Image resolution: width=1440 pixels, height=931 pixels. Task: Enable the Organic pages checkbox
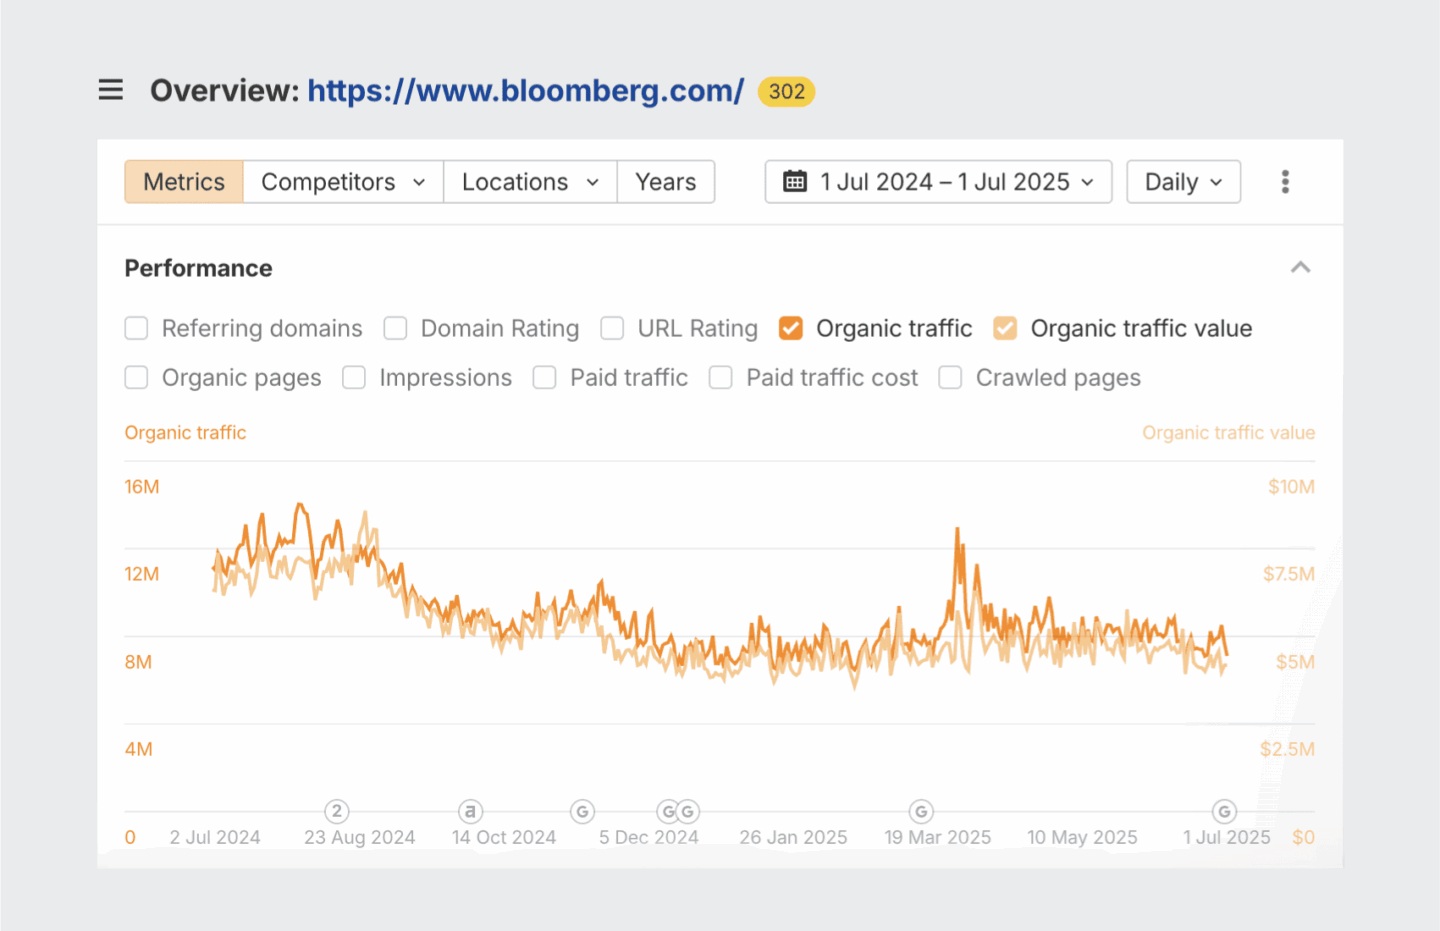(136, 377)
